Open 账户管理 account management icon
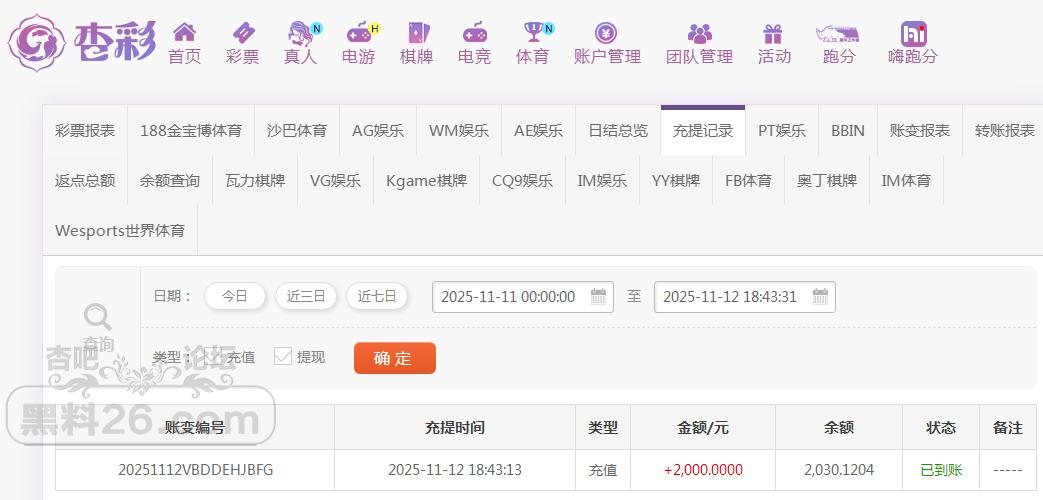Viewport: 1043px width, 500px height. (606, 33)
